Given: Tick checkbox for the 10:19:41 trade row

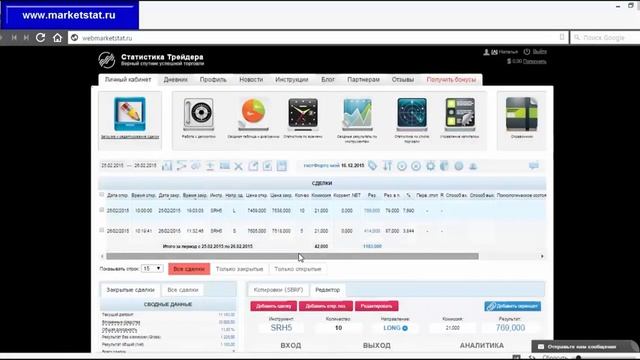Looking at the screenshot, I should 102,230.
